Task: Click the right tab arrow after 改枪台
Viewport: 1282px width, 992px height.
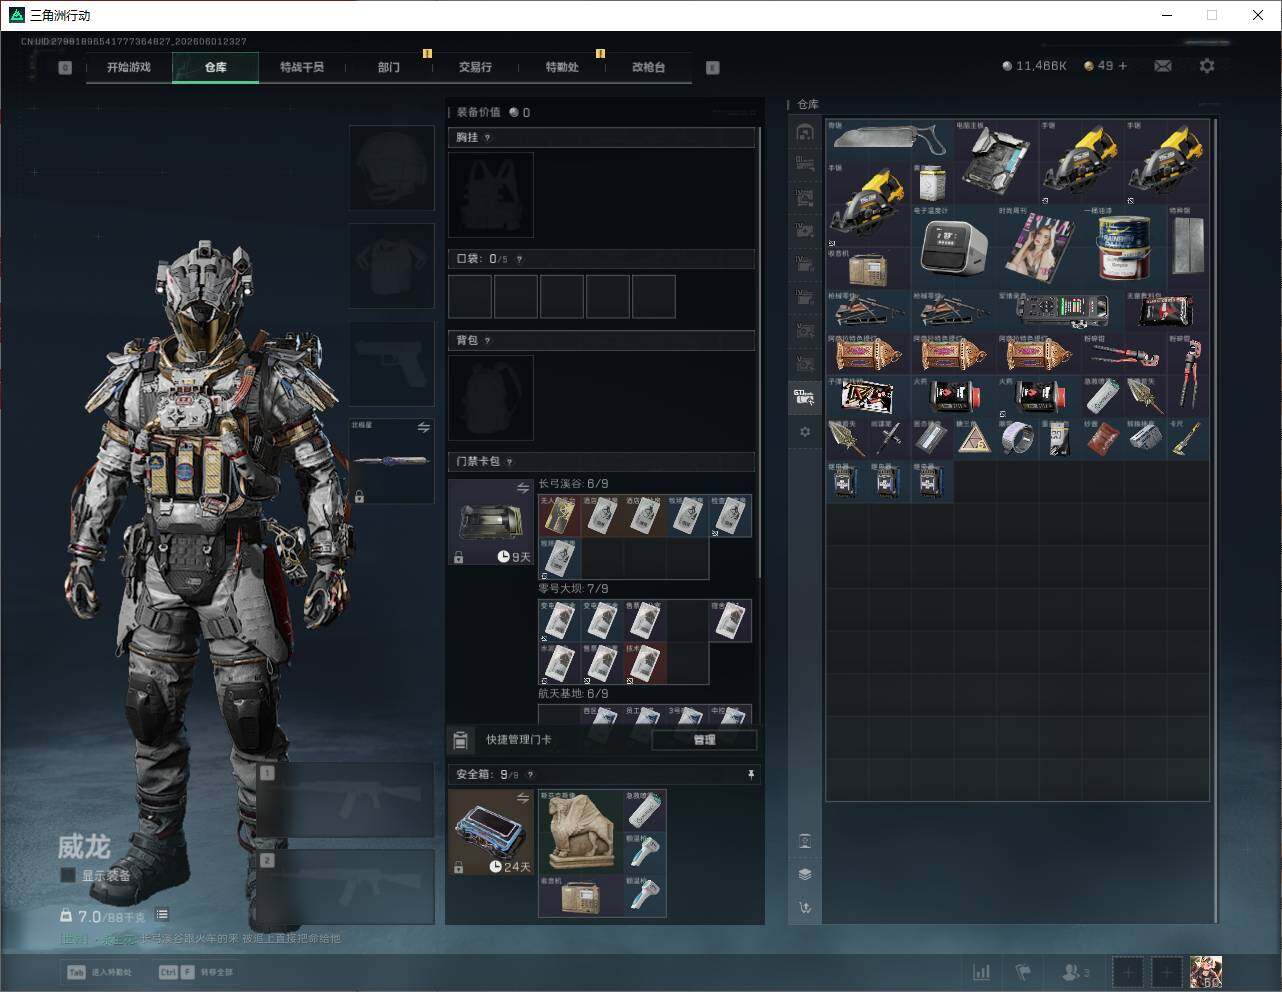Action: click(713, 68)
